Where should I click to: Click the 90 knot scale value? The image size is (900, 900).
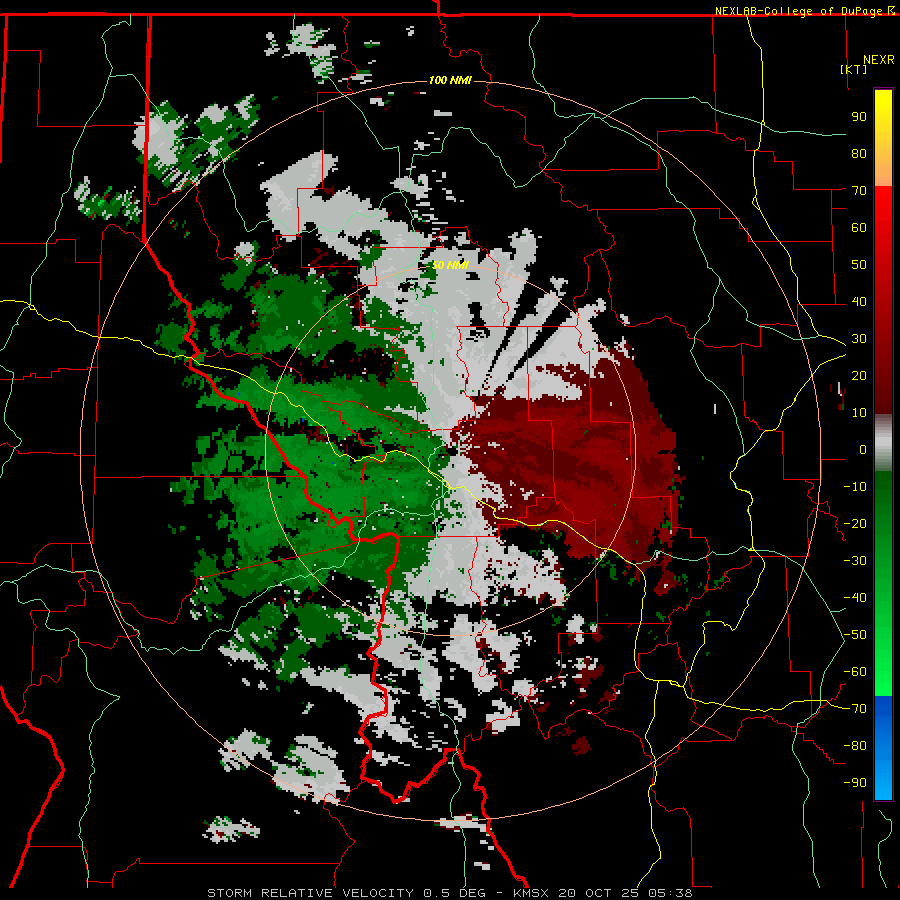(859, 117)
